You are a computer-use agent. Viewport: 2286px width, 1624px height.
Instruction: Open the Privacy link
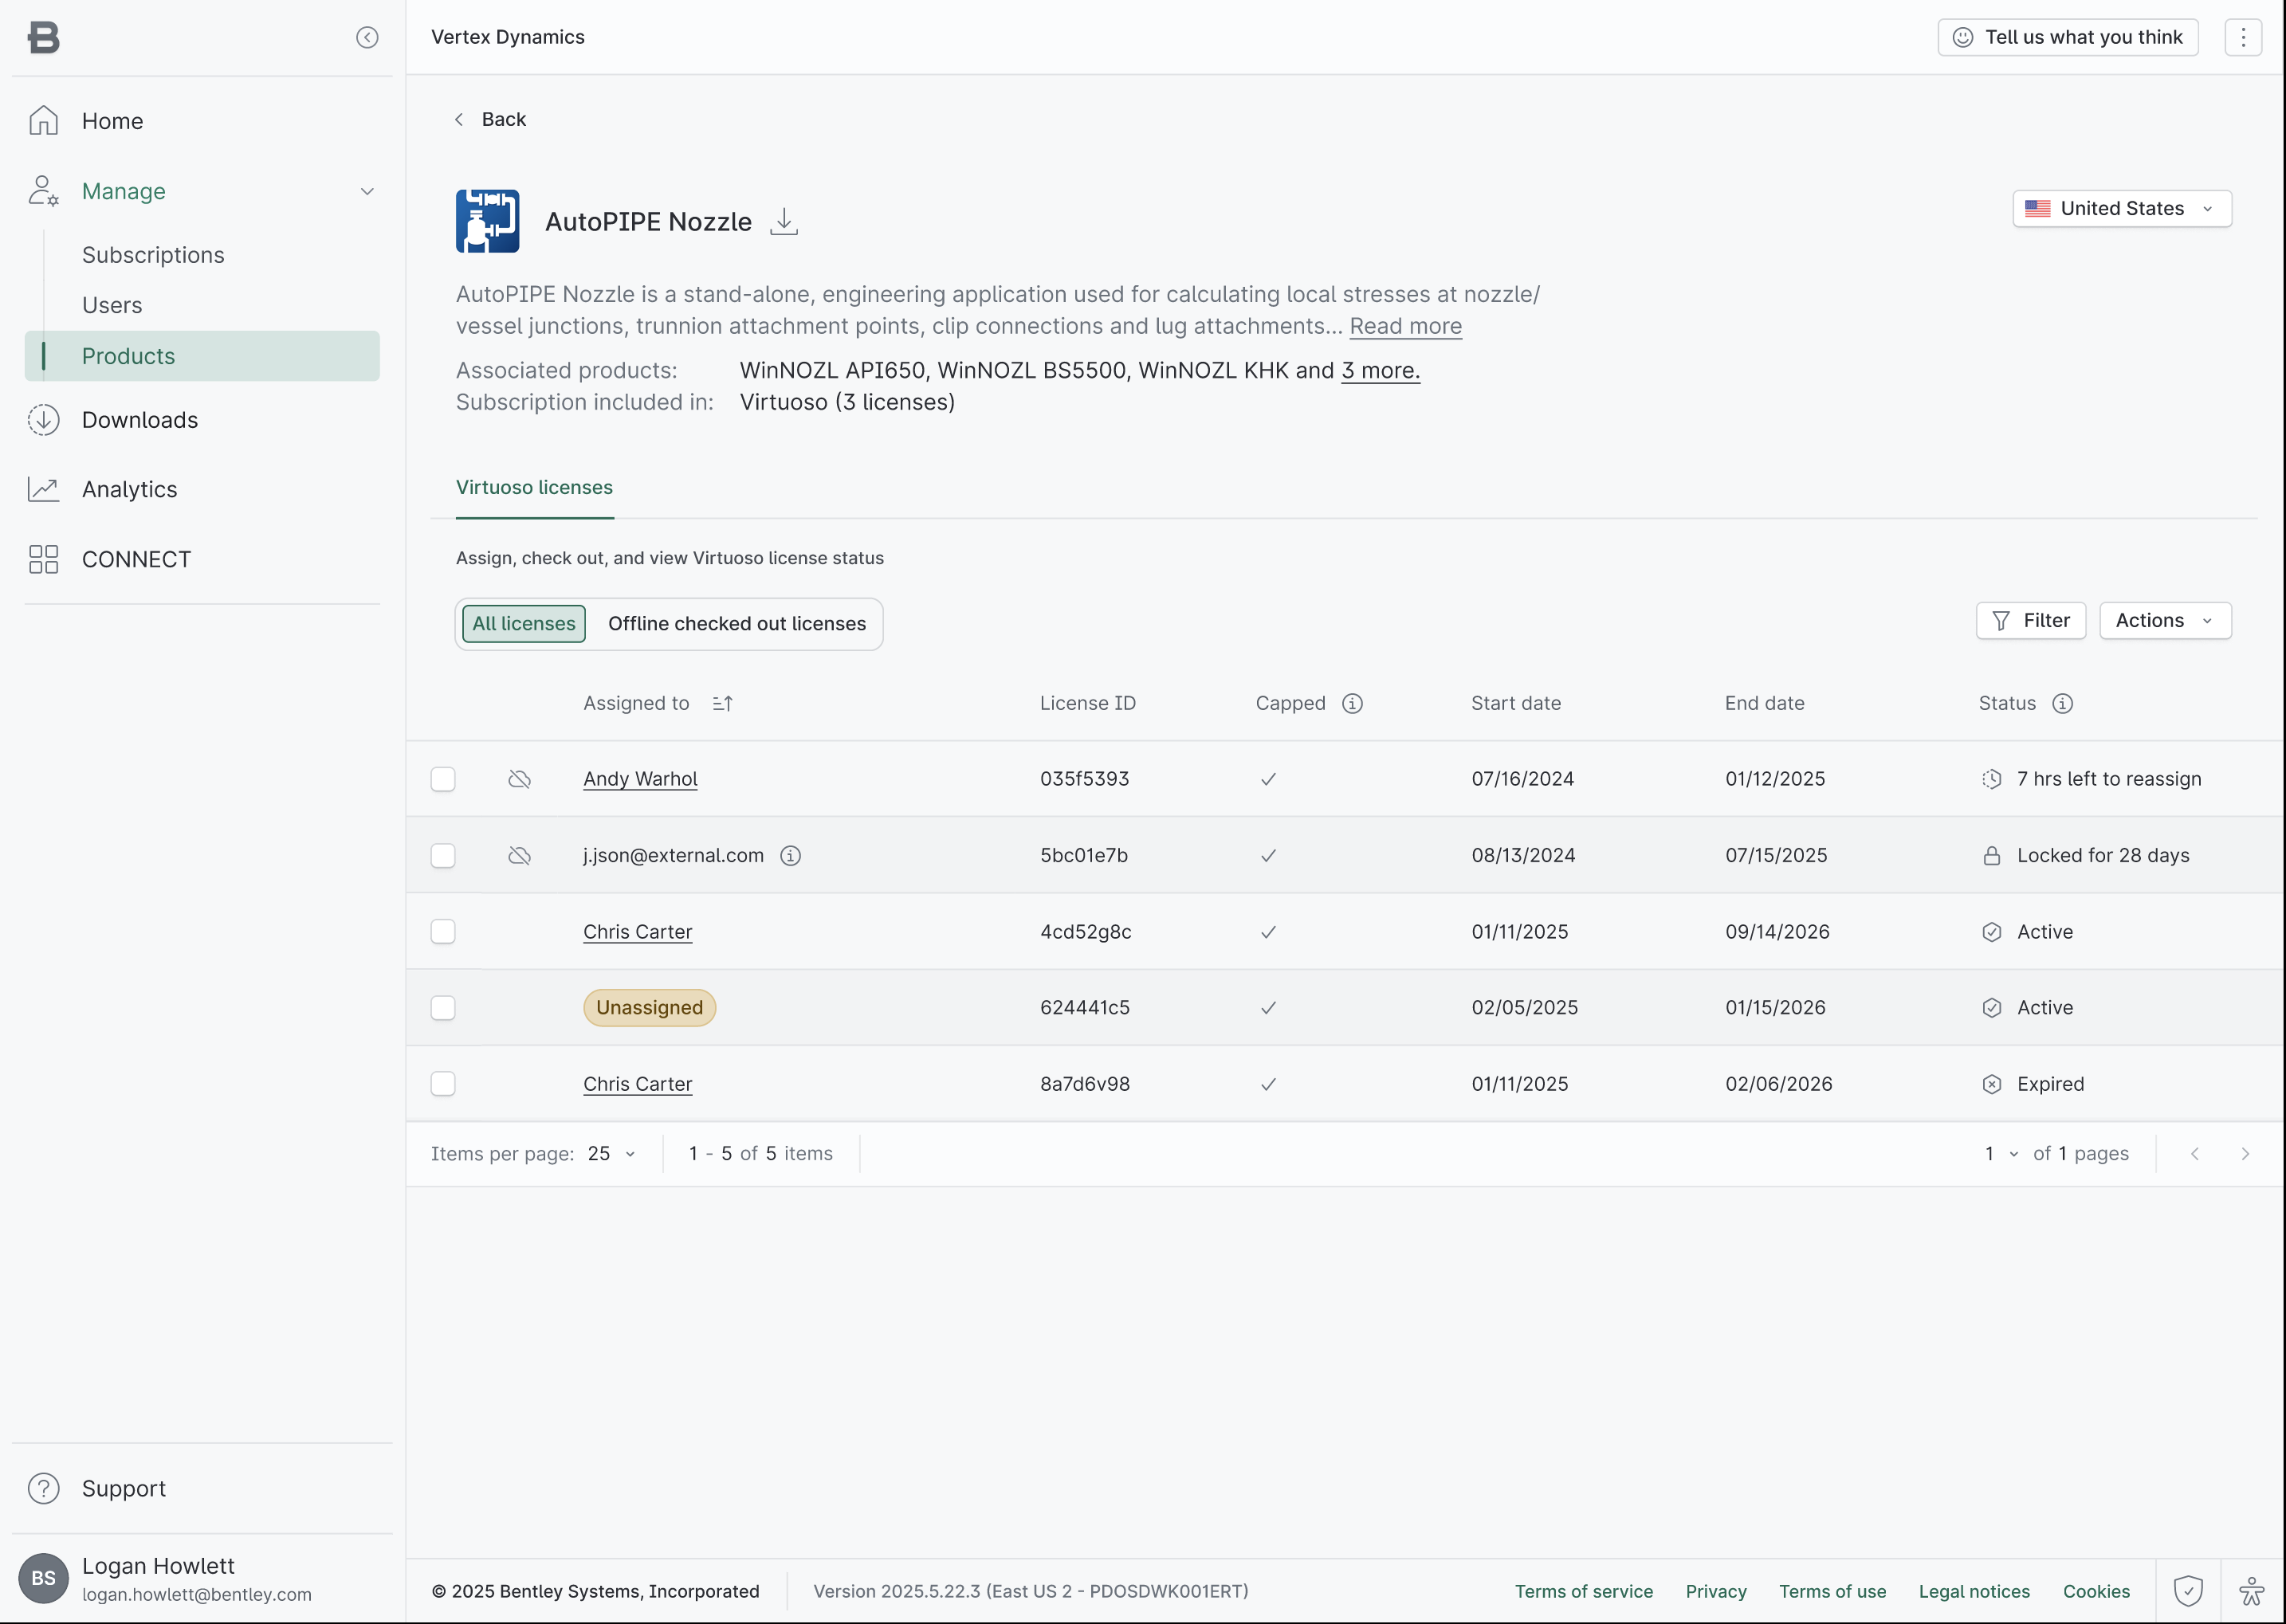[1715, 1591]
